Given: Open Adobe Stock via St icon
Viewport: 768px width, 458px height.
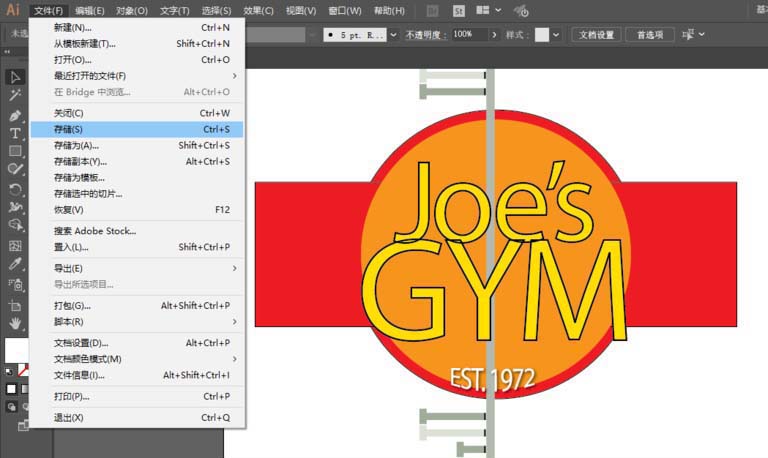Looking at the screenshot, I should coord(458,11).
